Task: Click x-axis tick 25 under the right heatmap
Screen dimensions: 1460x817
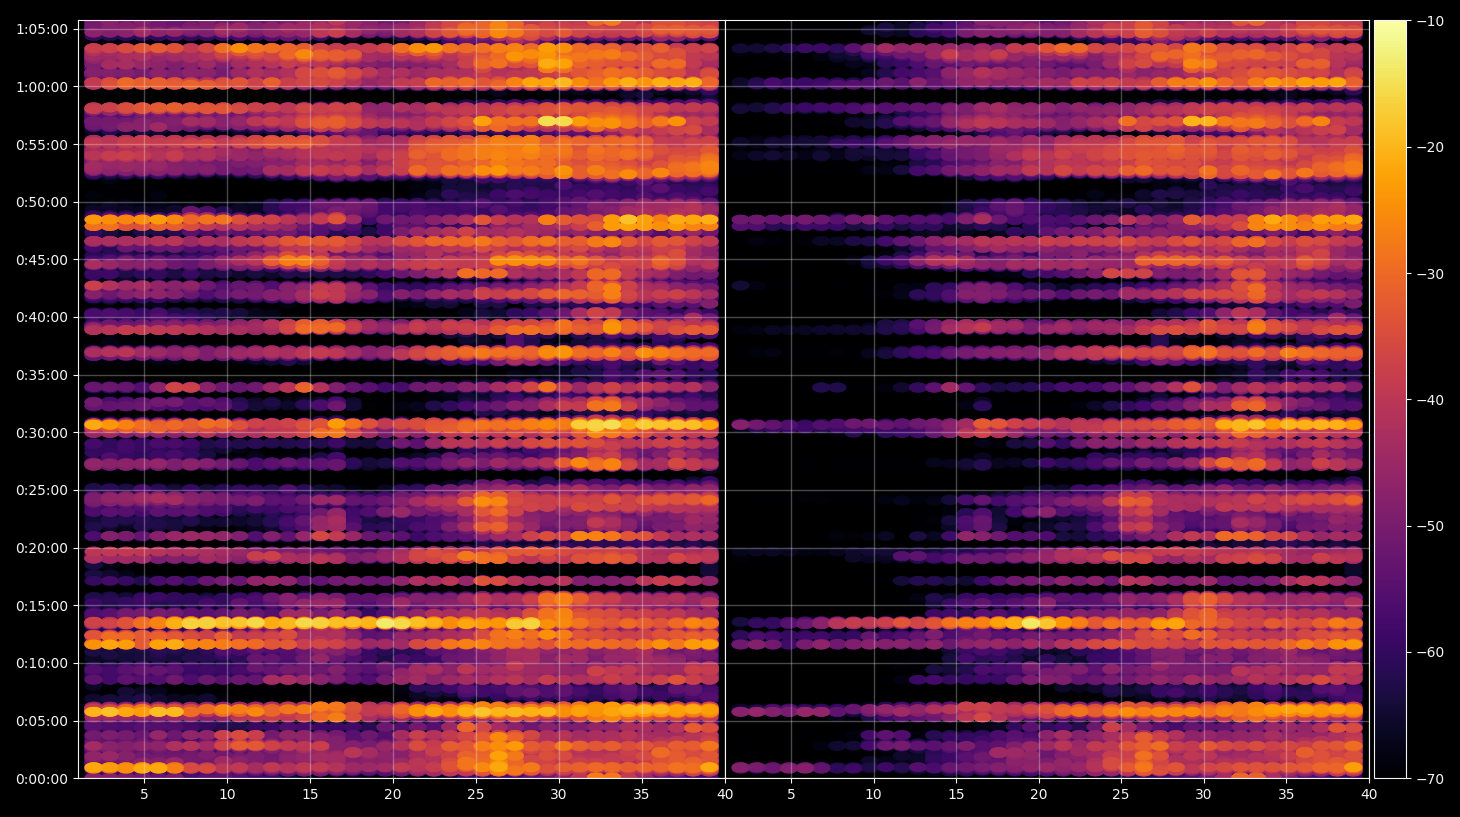Action: 1120,794
